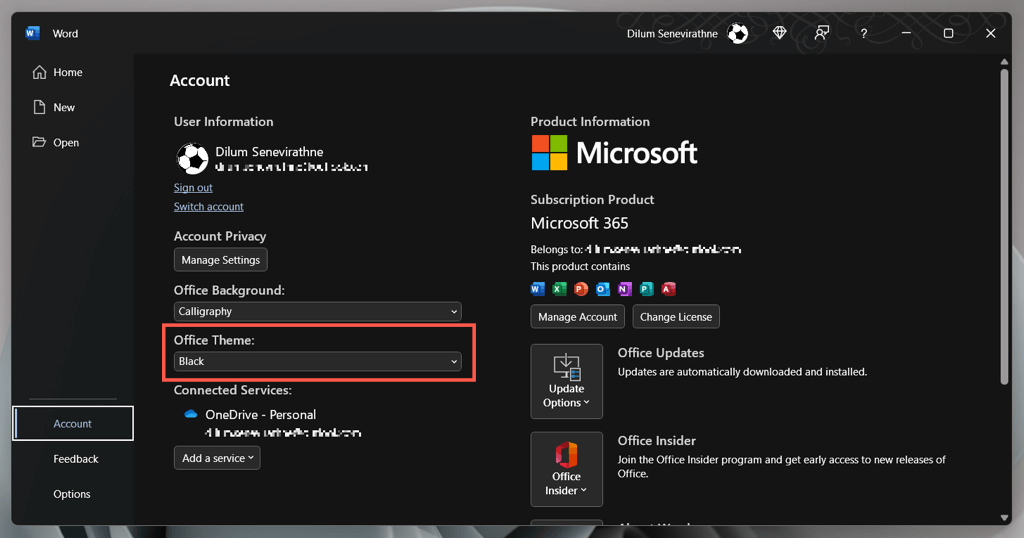
Task: Click the question mark help icon
Action: tap(864, 34)
